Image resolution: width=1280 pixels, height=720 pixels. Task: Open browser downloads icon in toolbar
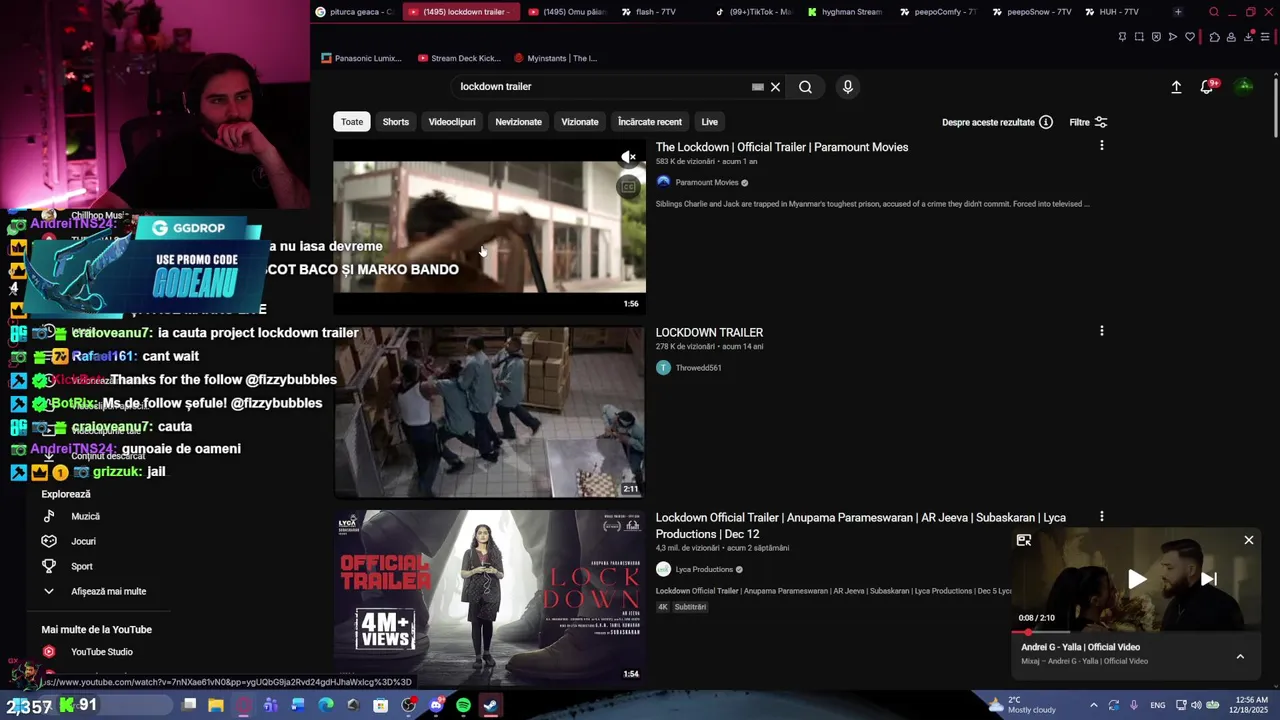pos(1247,37)
